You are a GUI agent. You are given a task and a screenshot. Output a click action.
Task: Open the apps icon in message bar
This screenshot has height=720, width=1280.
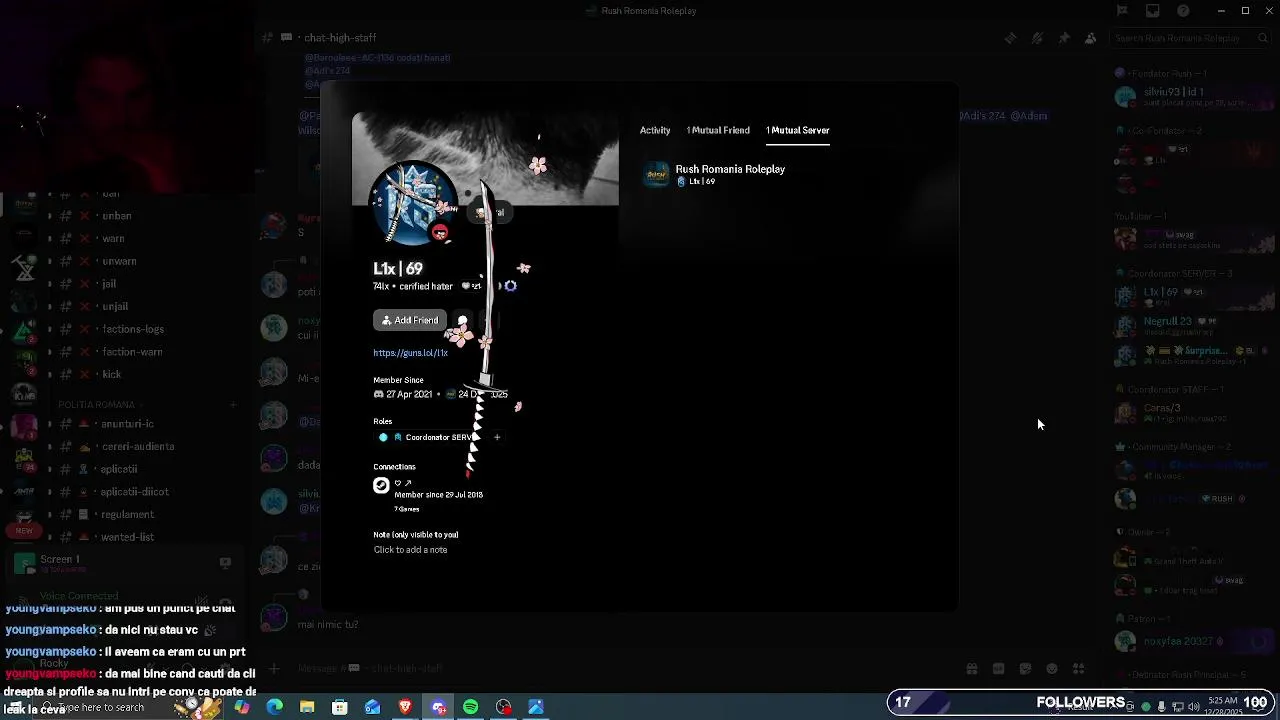[x=1078, y=669]
